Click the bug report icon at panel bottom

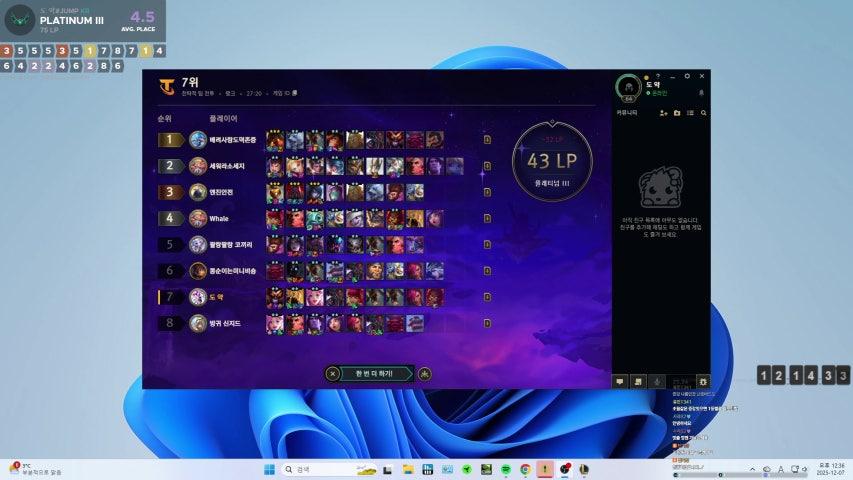pos(702,381)
